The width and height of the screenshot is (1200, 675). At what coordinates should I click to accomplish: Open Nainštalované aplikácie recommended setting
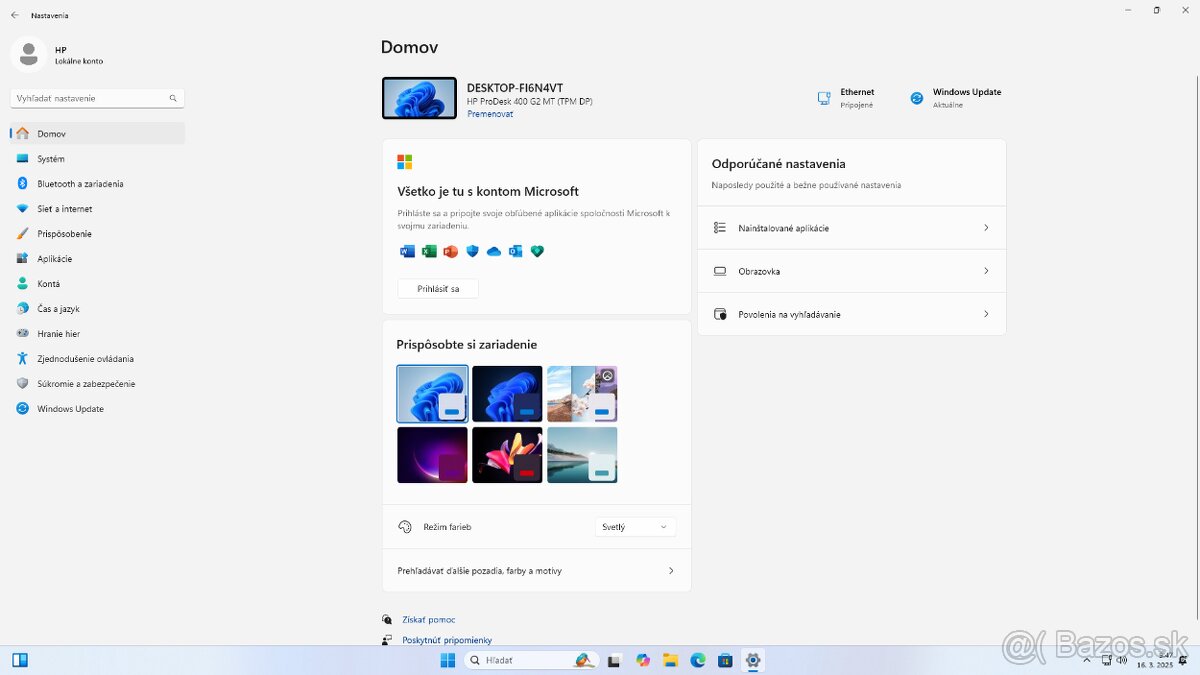851,228
